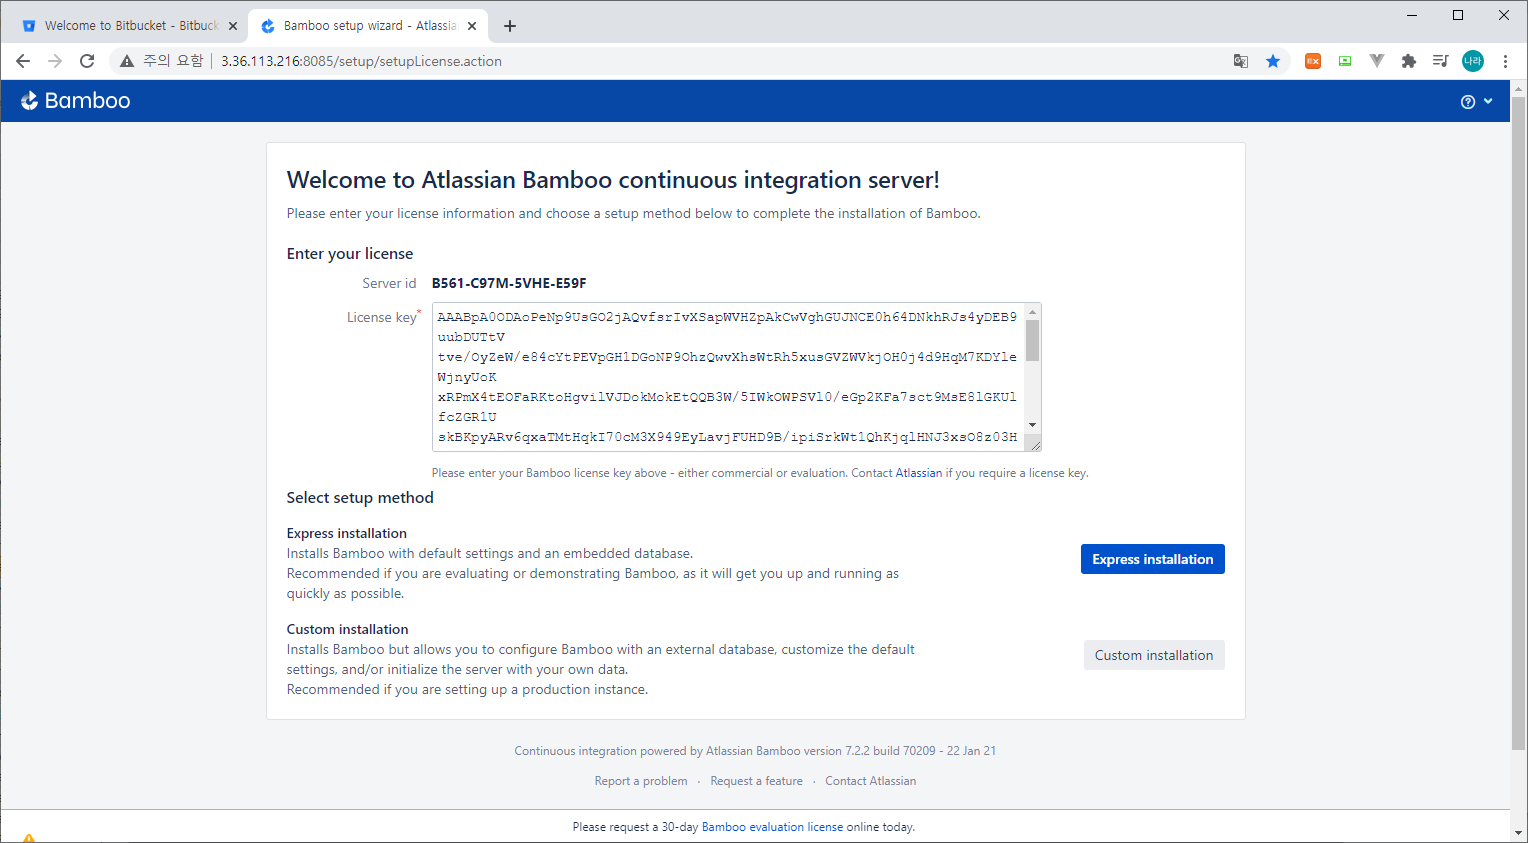Open Report a problem link
The image size is (1528, 843).
point(641,781)
